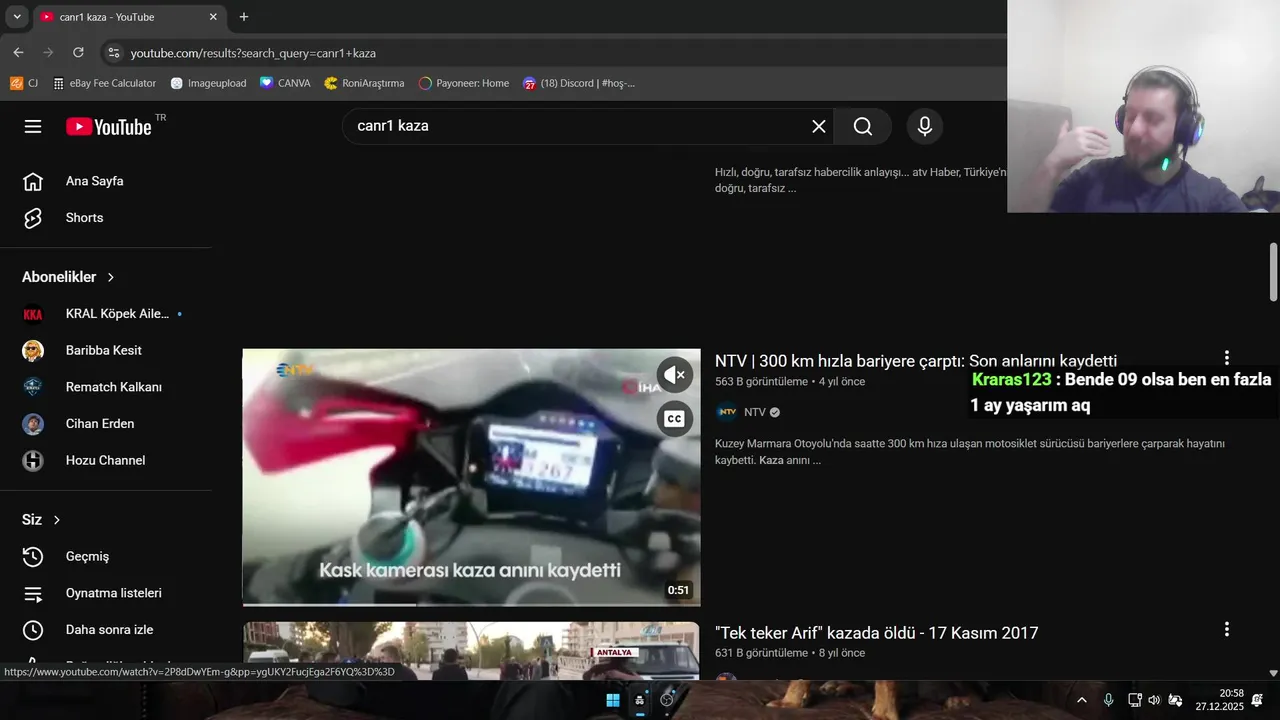Image resolution: width=1280 pixels, height=720 pixels.
Task: Open the NTV channel avatar
Action: coord(727,412)
